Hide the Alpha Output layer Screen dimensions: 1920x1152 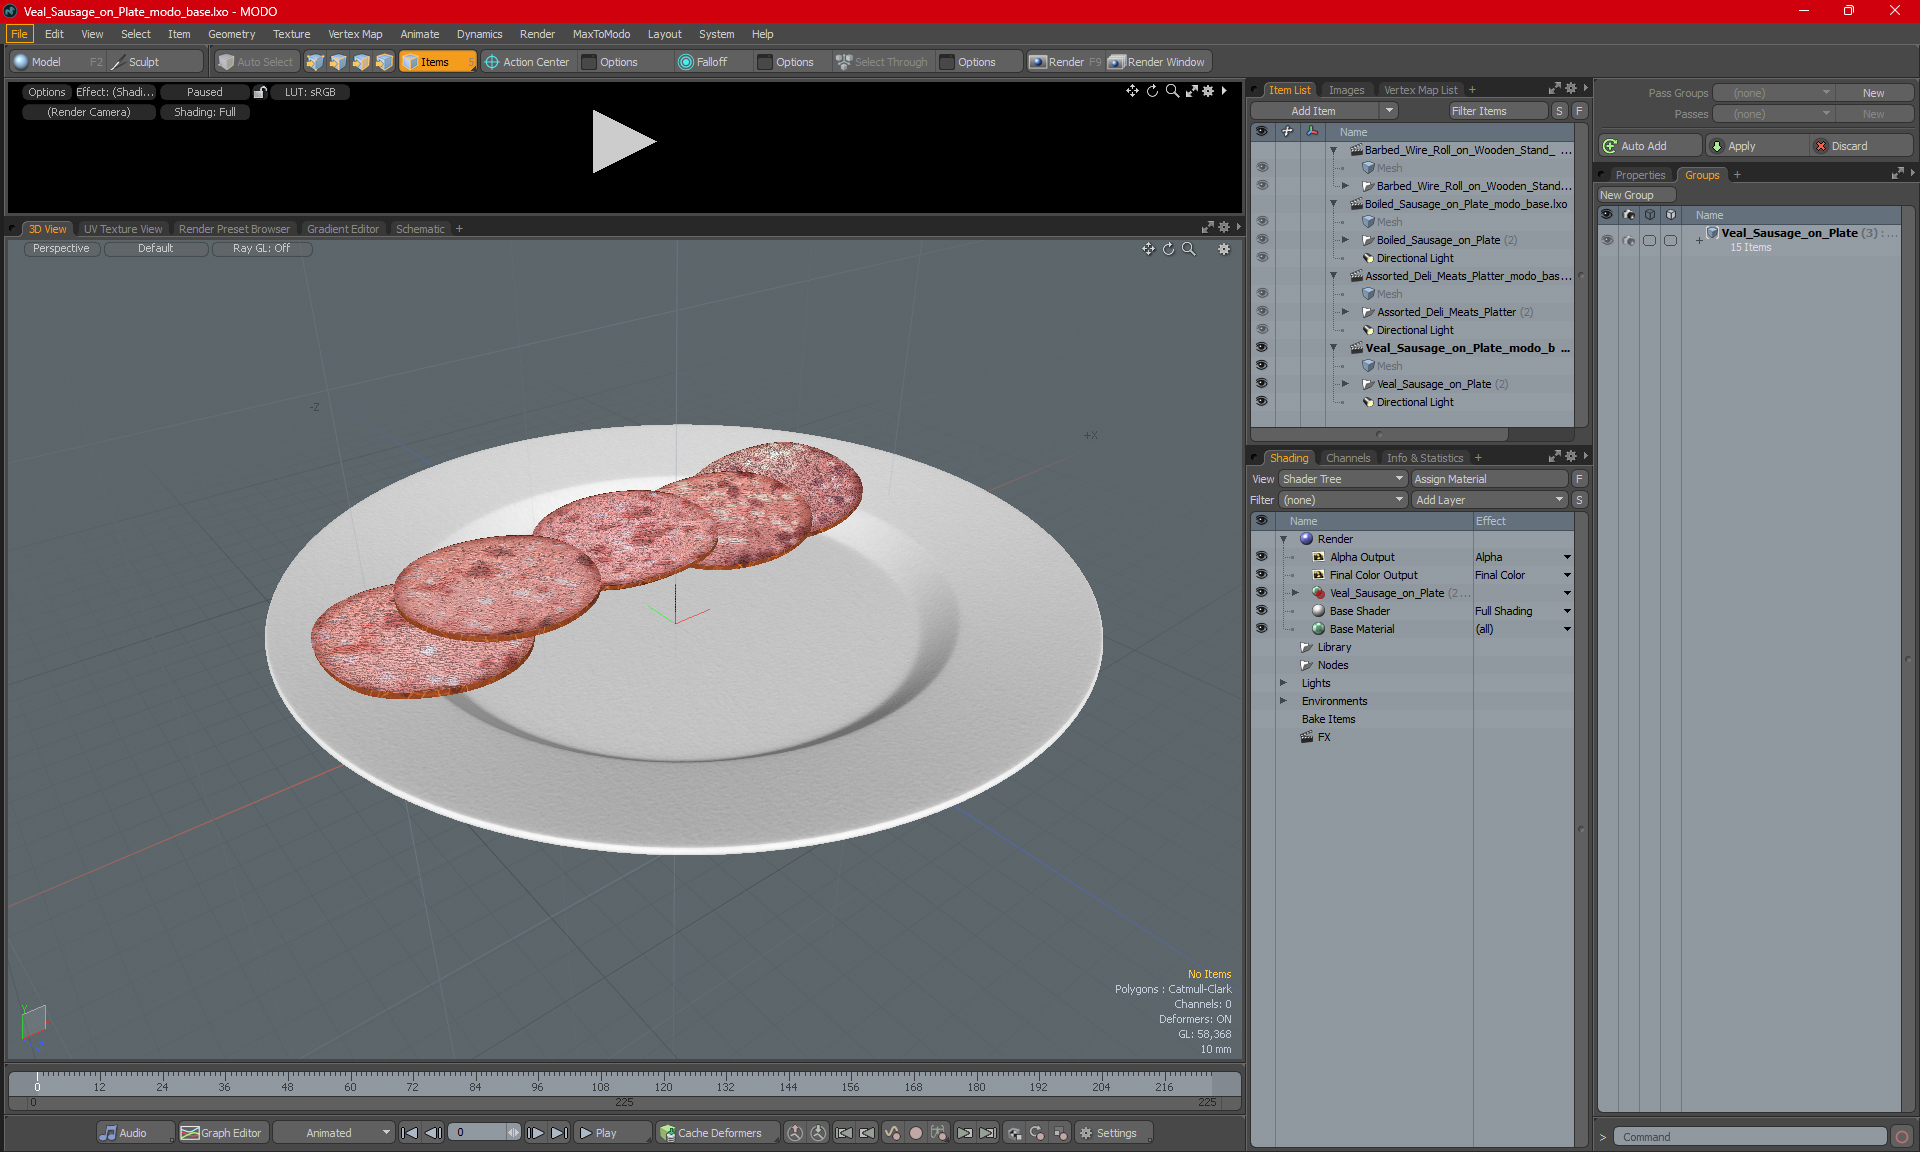(1261, 557)
